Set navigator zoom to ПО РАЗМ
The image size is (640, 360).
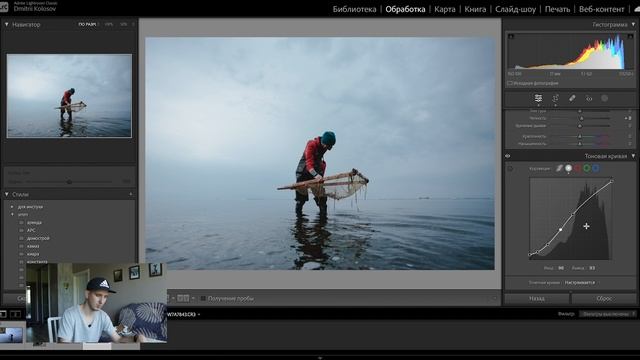tap(87, 24)
